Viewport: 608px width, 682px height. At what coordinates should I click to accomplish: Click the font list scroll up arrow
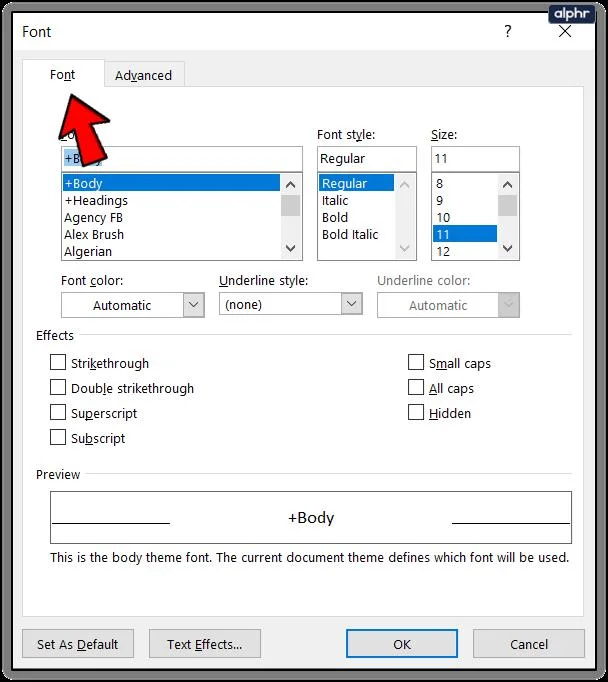pos(291,185)
